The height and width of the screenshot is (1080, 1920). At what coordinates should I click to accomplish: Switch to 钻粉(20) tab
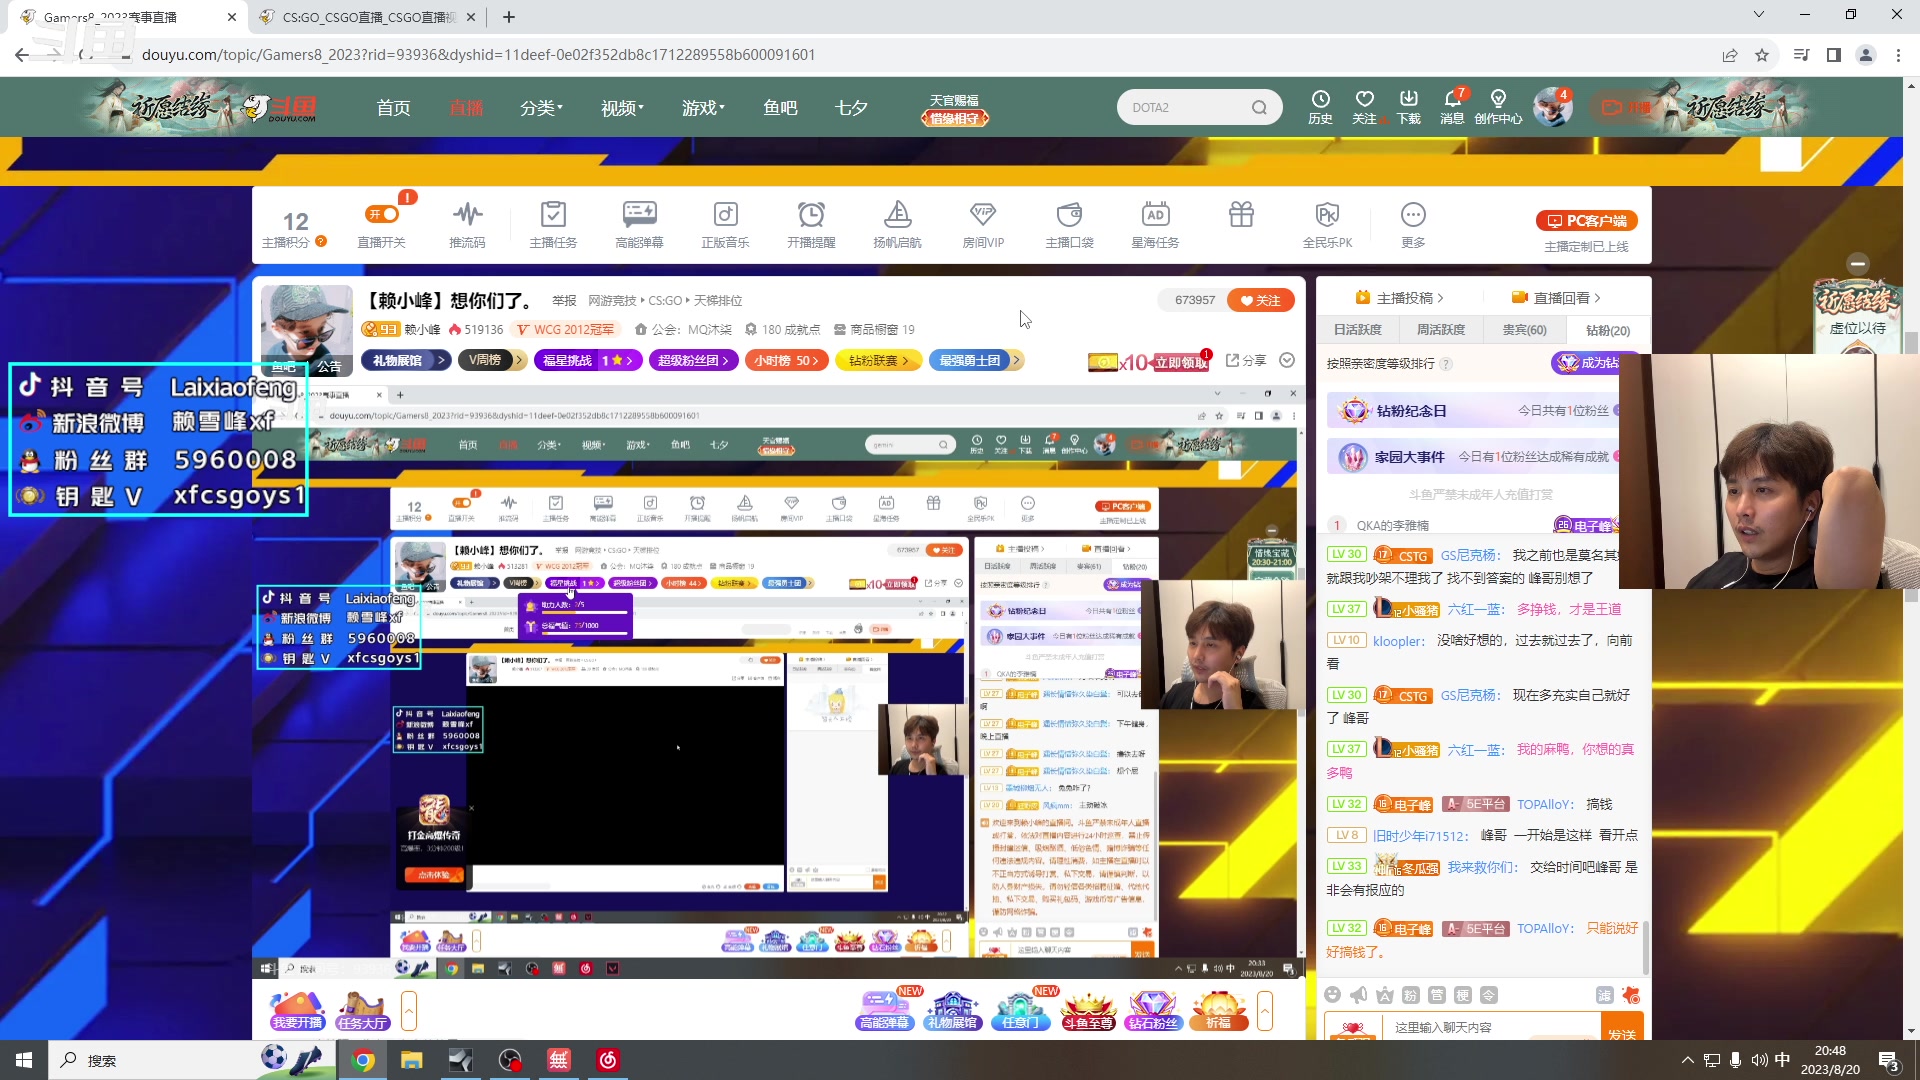1607,330
